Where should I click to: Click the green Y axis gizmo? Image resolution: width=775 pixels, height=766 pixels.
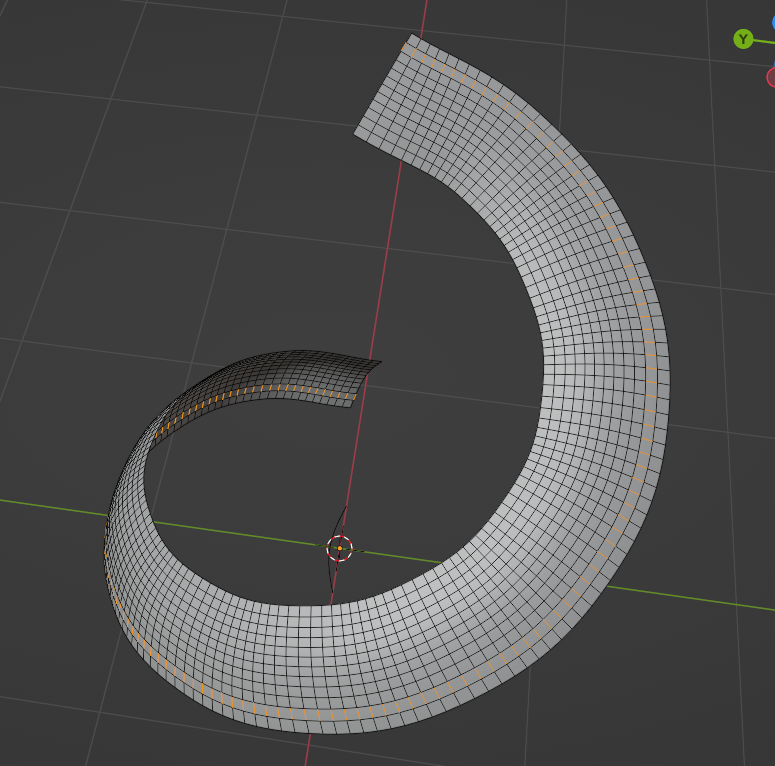pos(743,39)
